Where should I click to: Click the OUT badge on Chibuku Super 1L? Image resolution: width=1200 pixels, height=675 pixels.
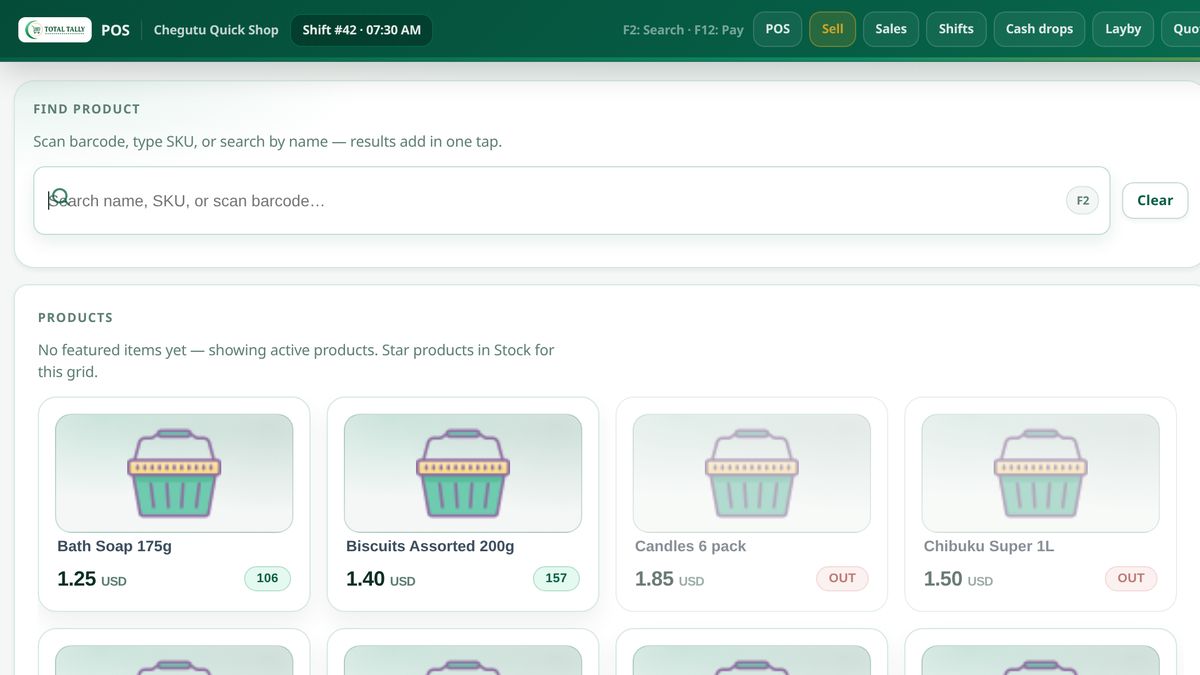click(x=1131, y=578)
